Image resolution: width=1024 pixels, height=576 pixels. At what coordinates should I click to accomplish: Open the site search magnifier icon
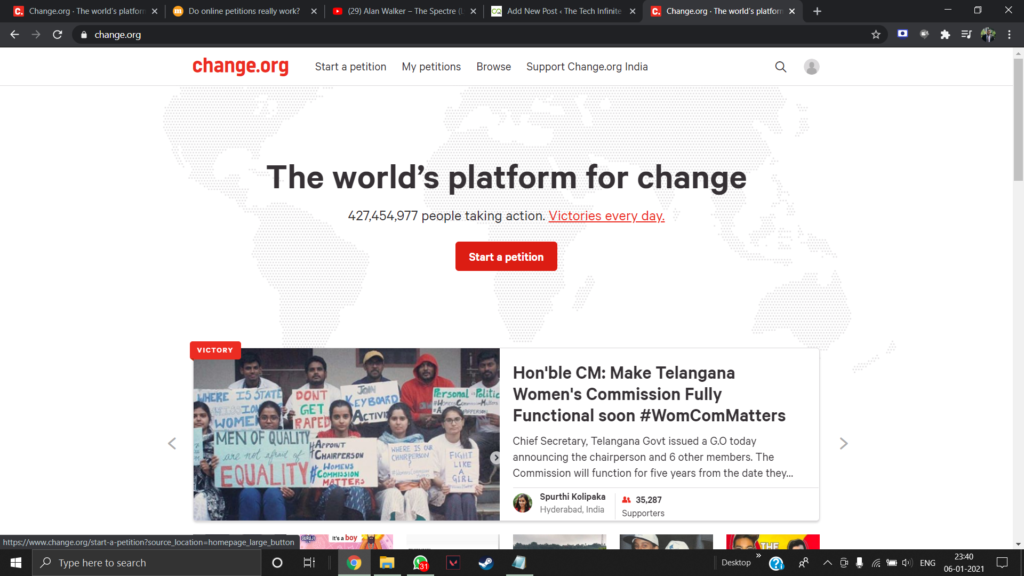pos(780,67)
